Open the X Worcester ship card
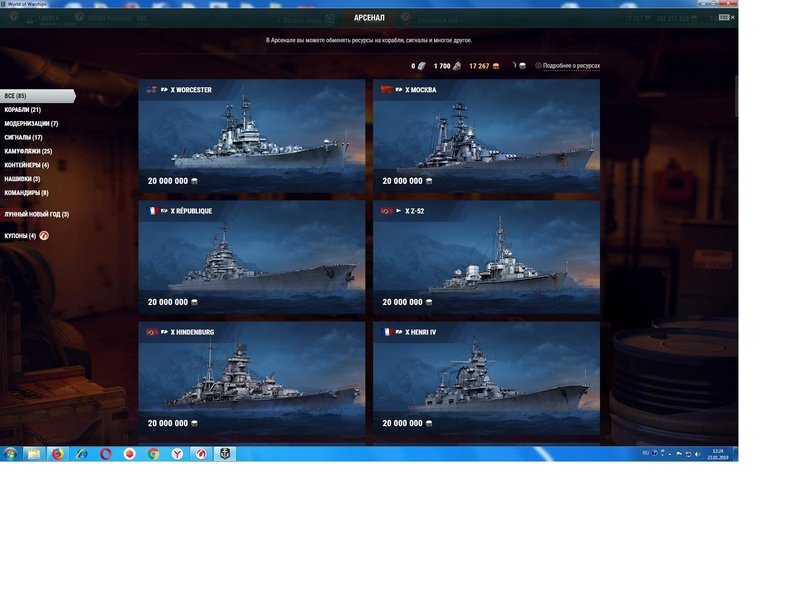This screenshot has height=600, width=800. [252, 136]
